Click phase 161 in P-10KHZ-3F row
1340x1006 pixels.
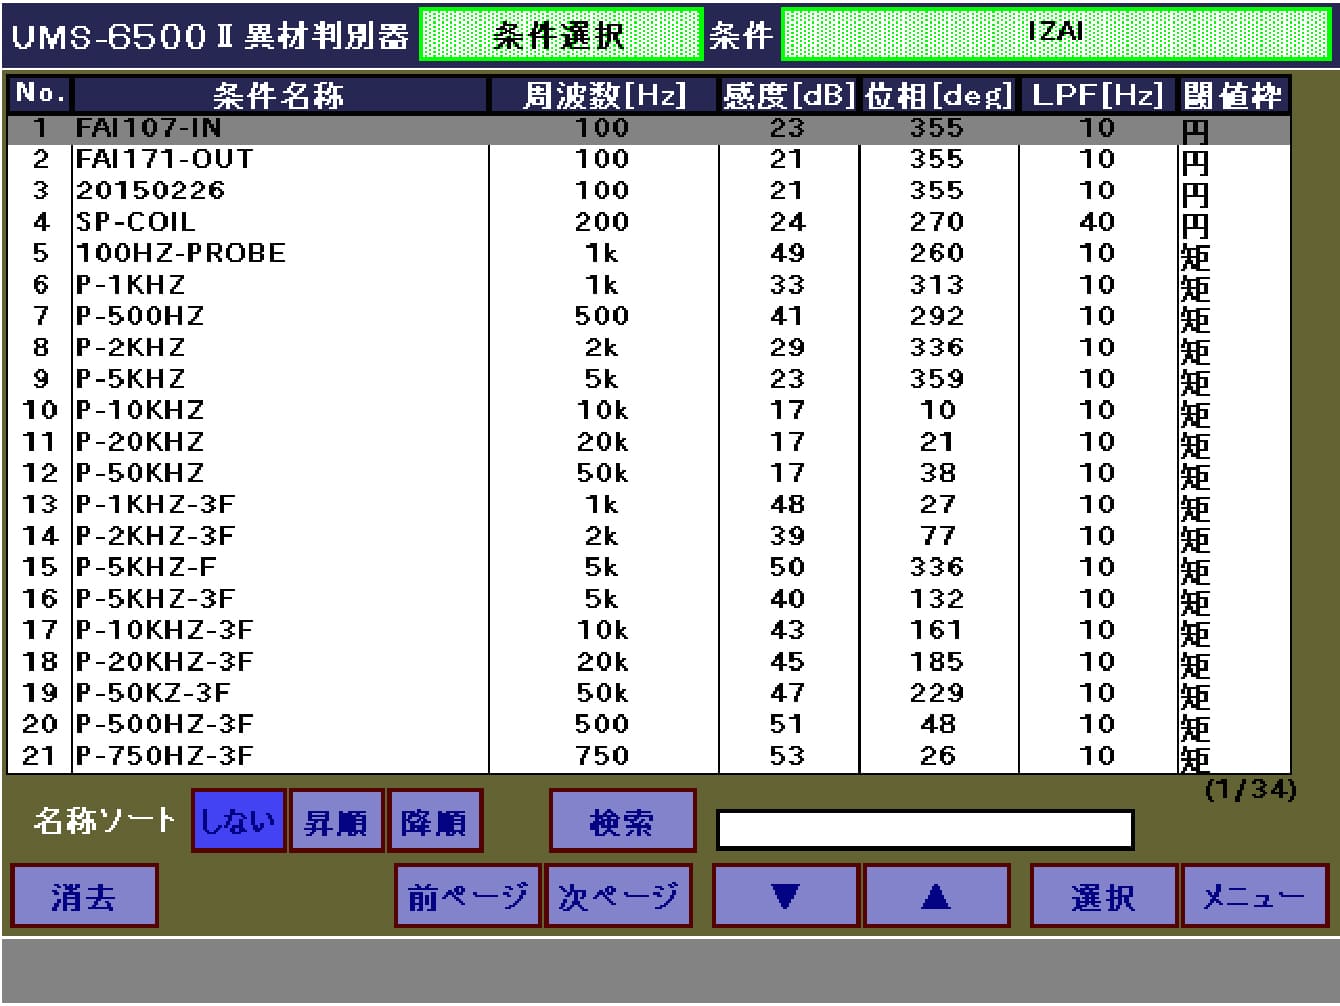[937, 630]
